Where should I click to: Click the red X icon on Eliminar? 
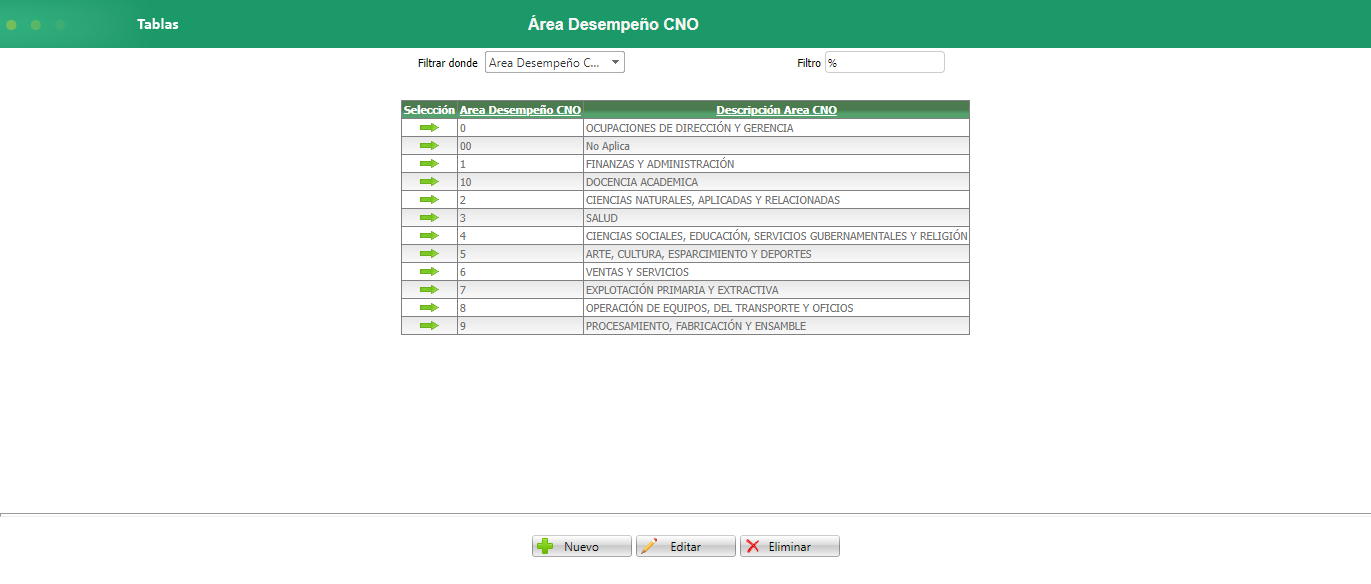point(753,545)
